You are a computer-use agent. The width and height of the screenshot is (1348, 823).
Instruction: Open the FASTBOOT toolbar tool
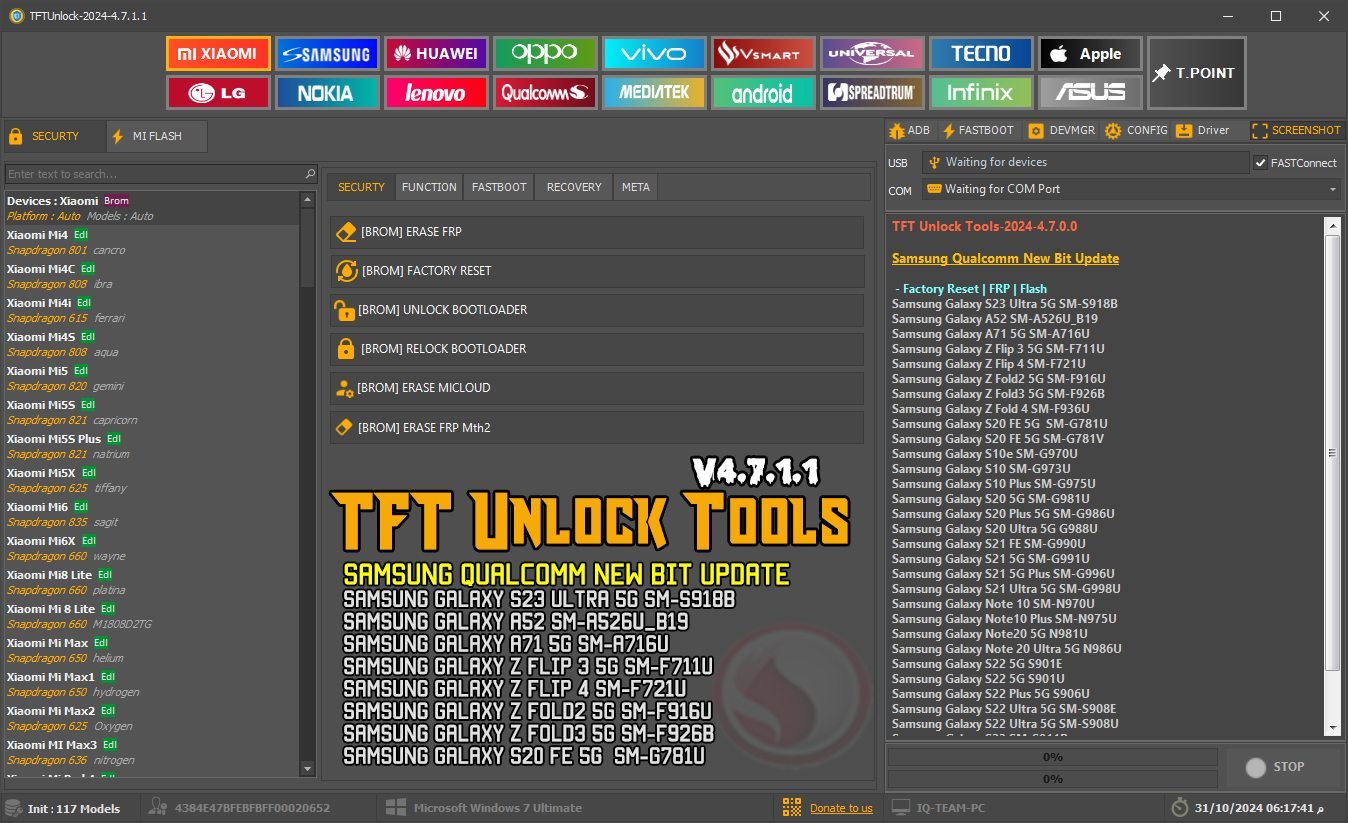click(978, 130)
